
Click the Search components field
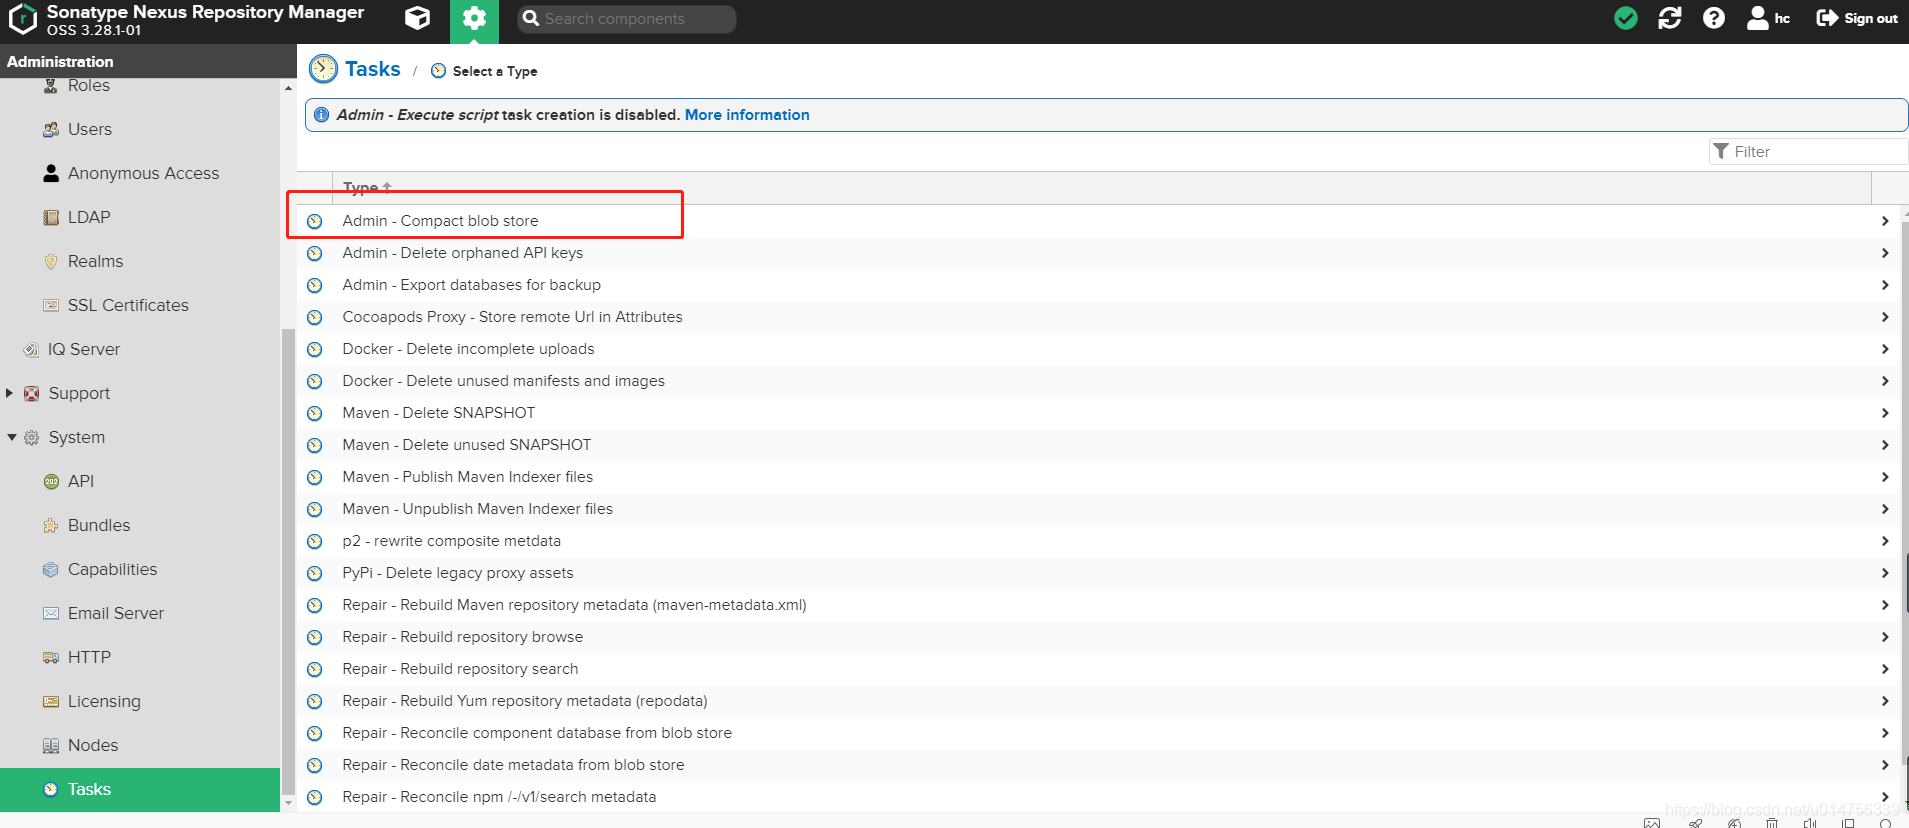tap(627, 19)
